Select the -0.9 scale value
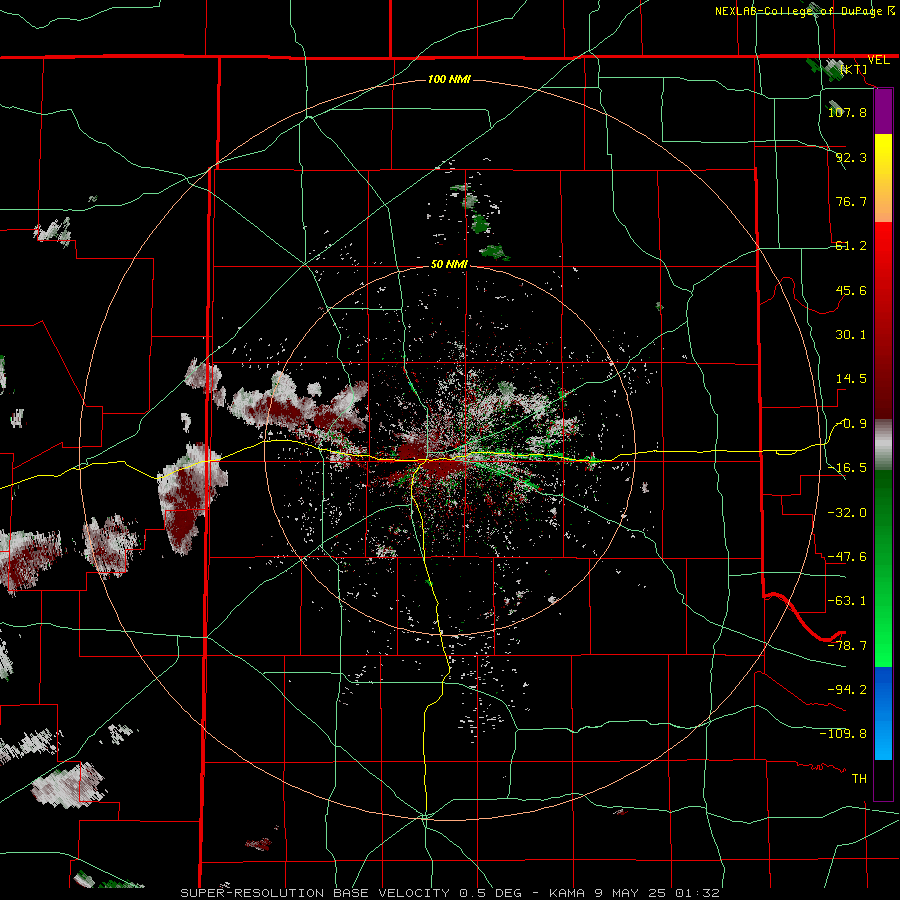Image resolution: width=900 pixels, height=900 pixels. pos(852,424)
